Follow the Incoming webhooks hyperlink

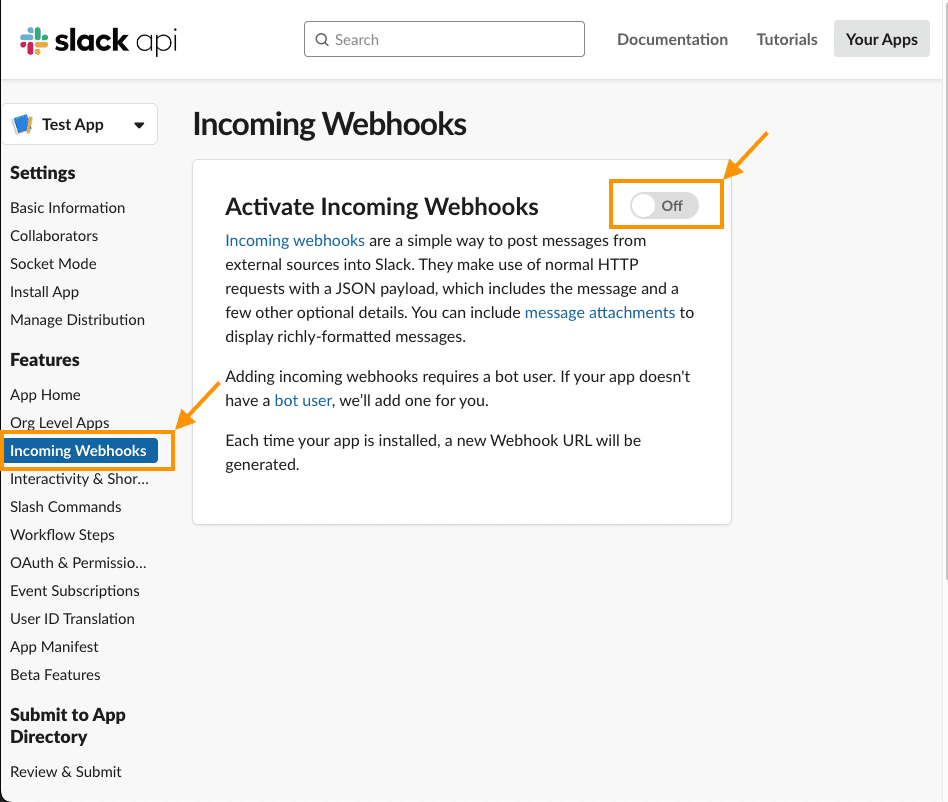(x=294, y=240)
